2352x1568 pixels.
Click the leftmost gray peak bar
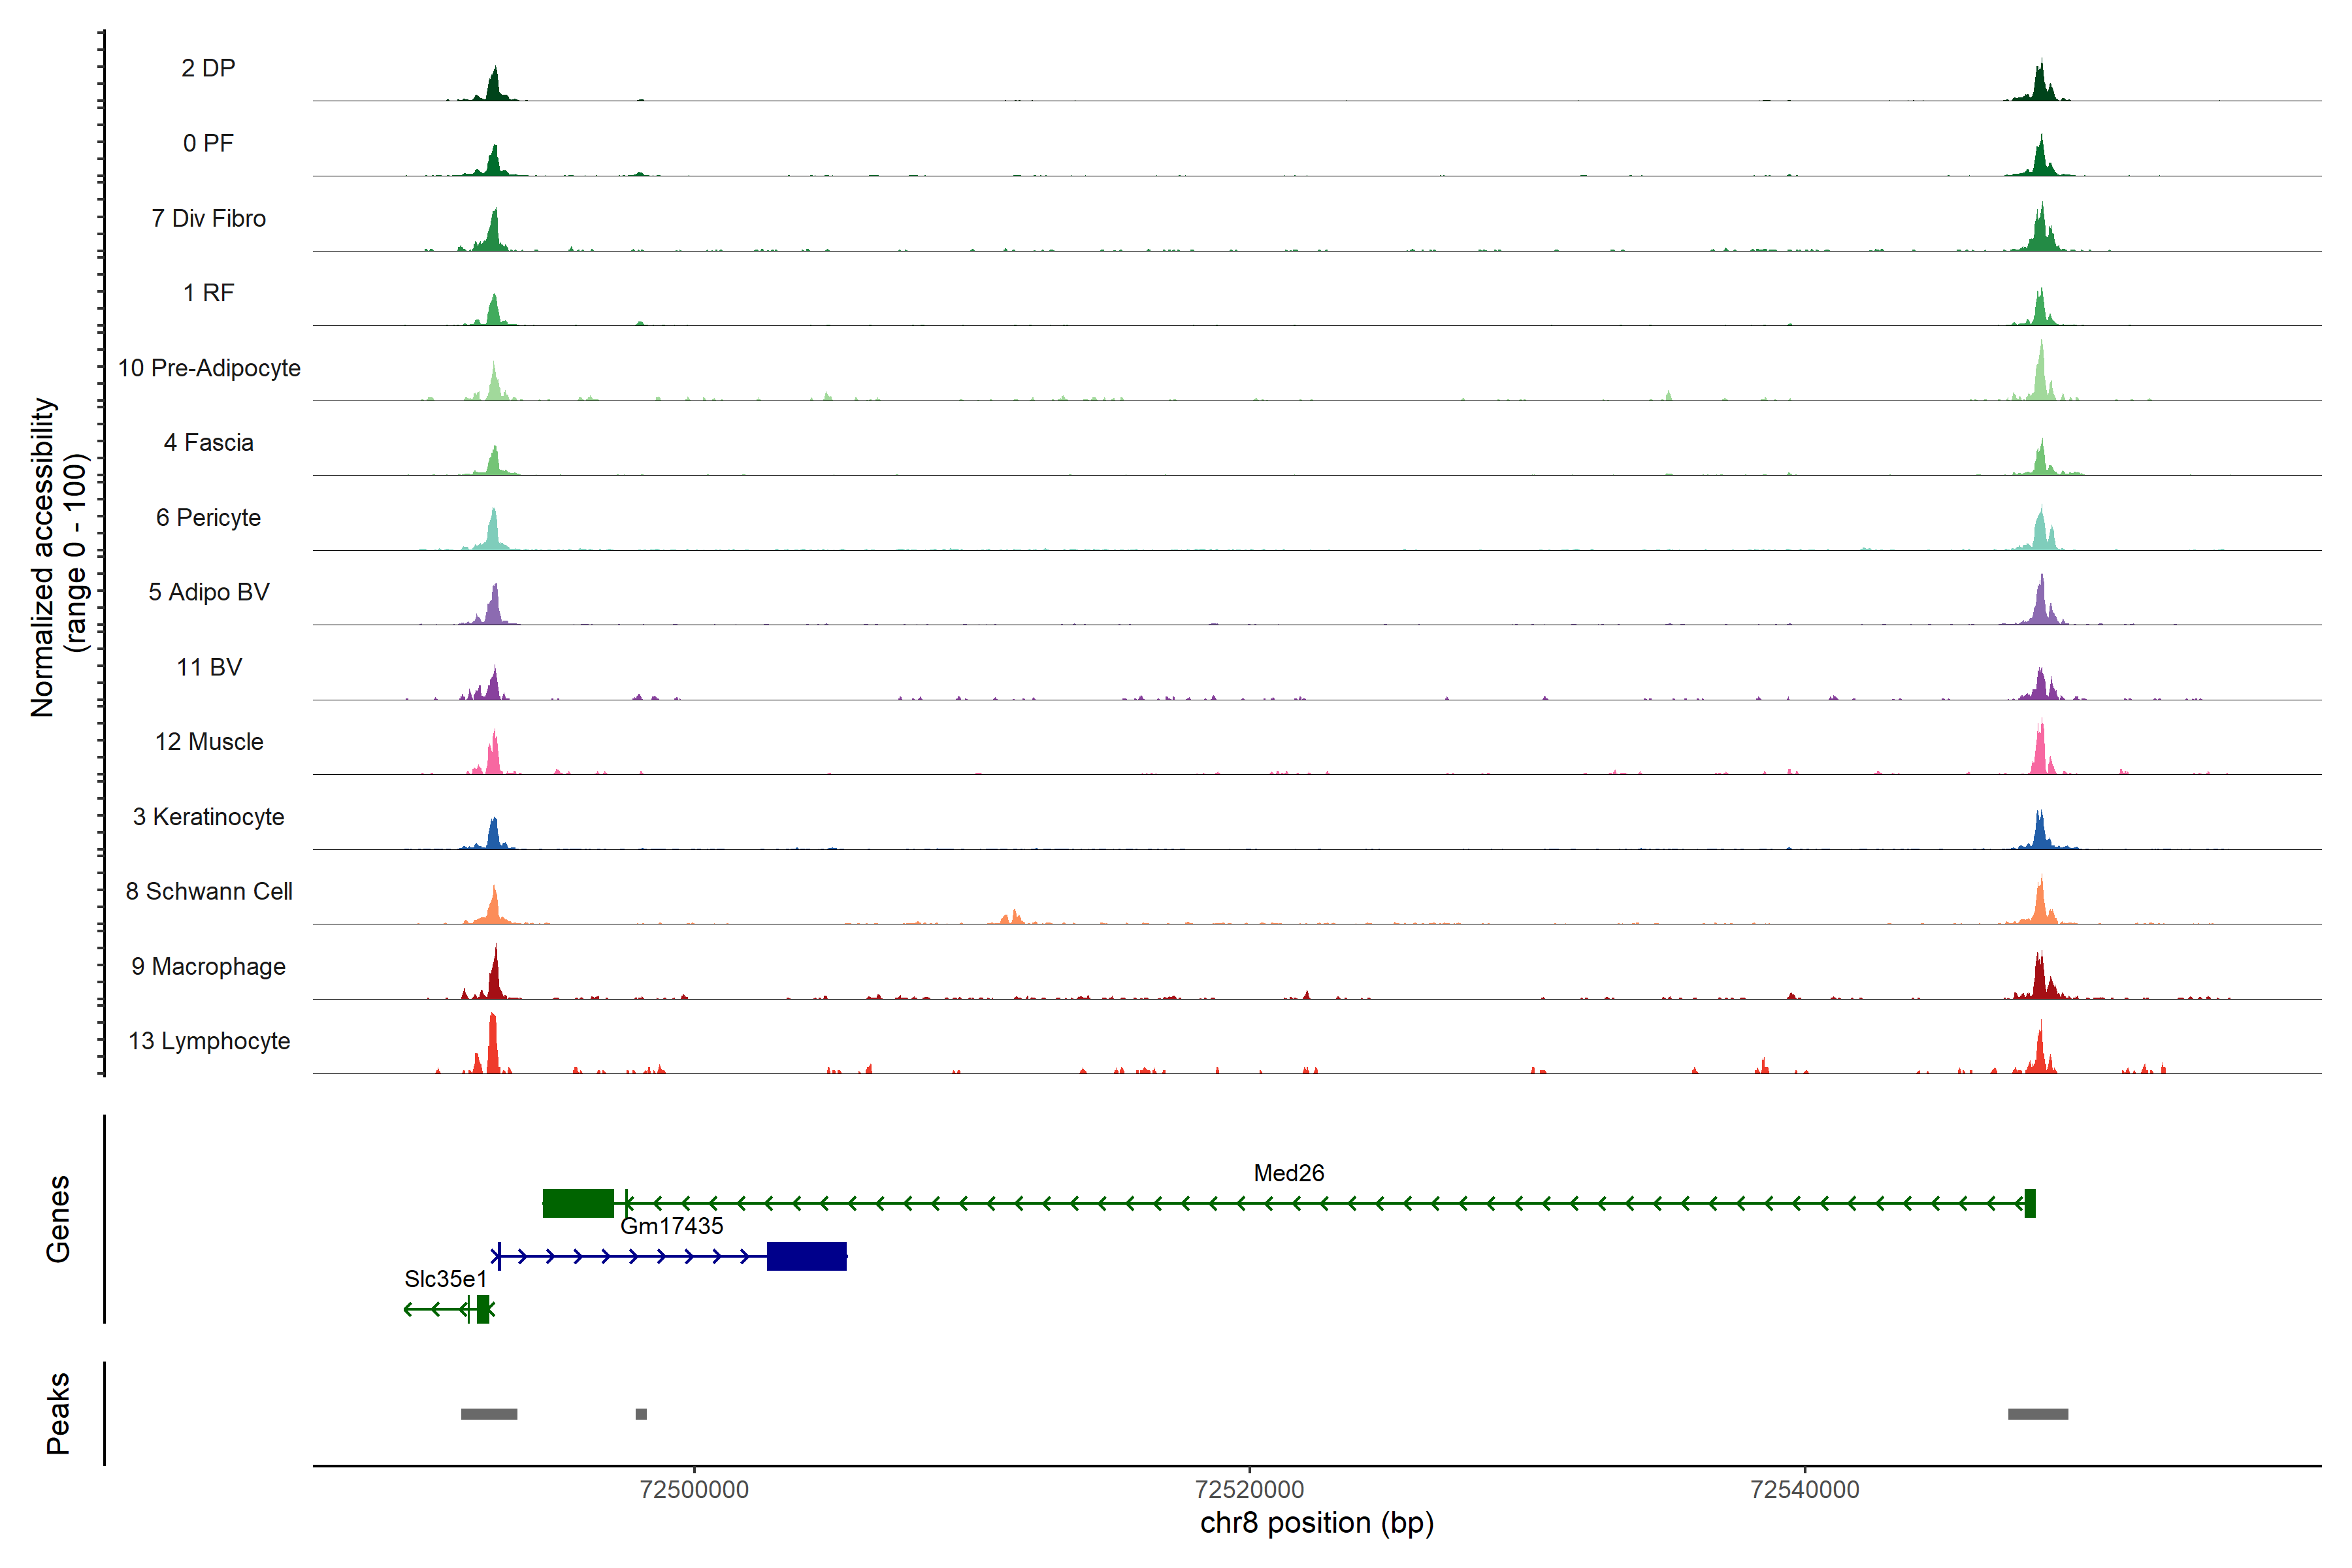pyautogui.click(x=489, y=1414)
